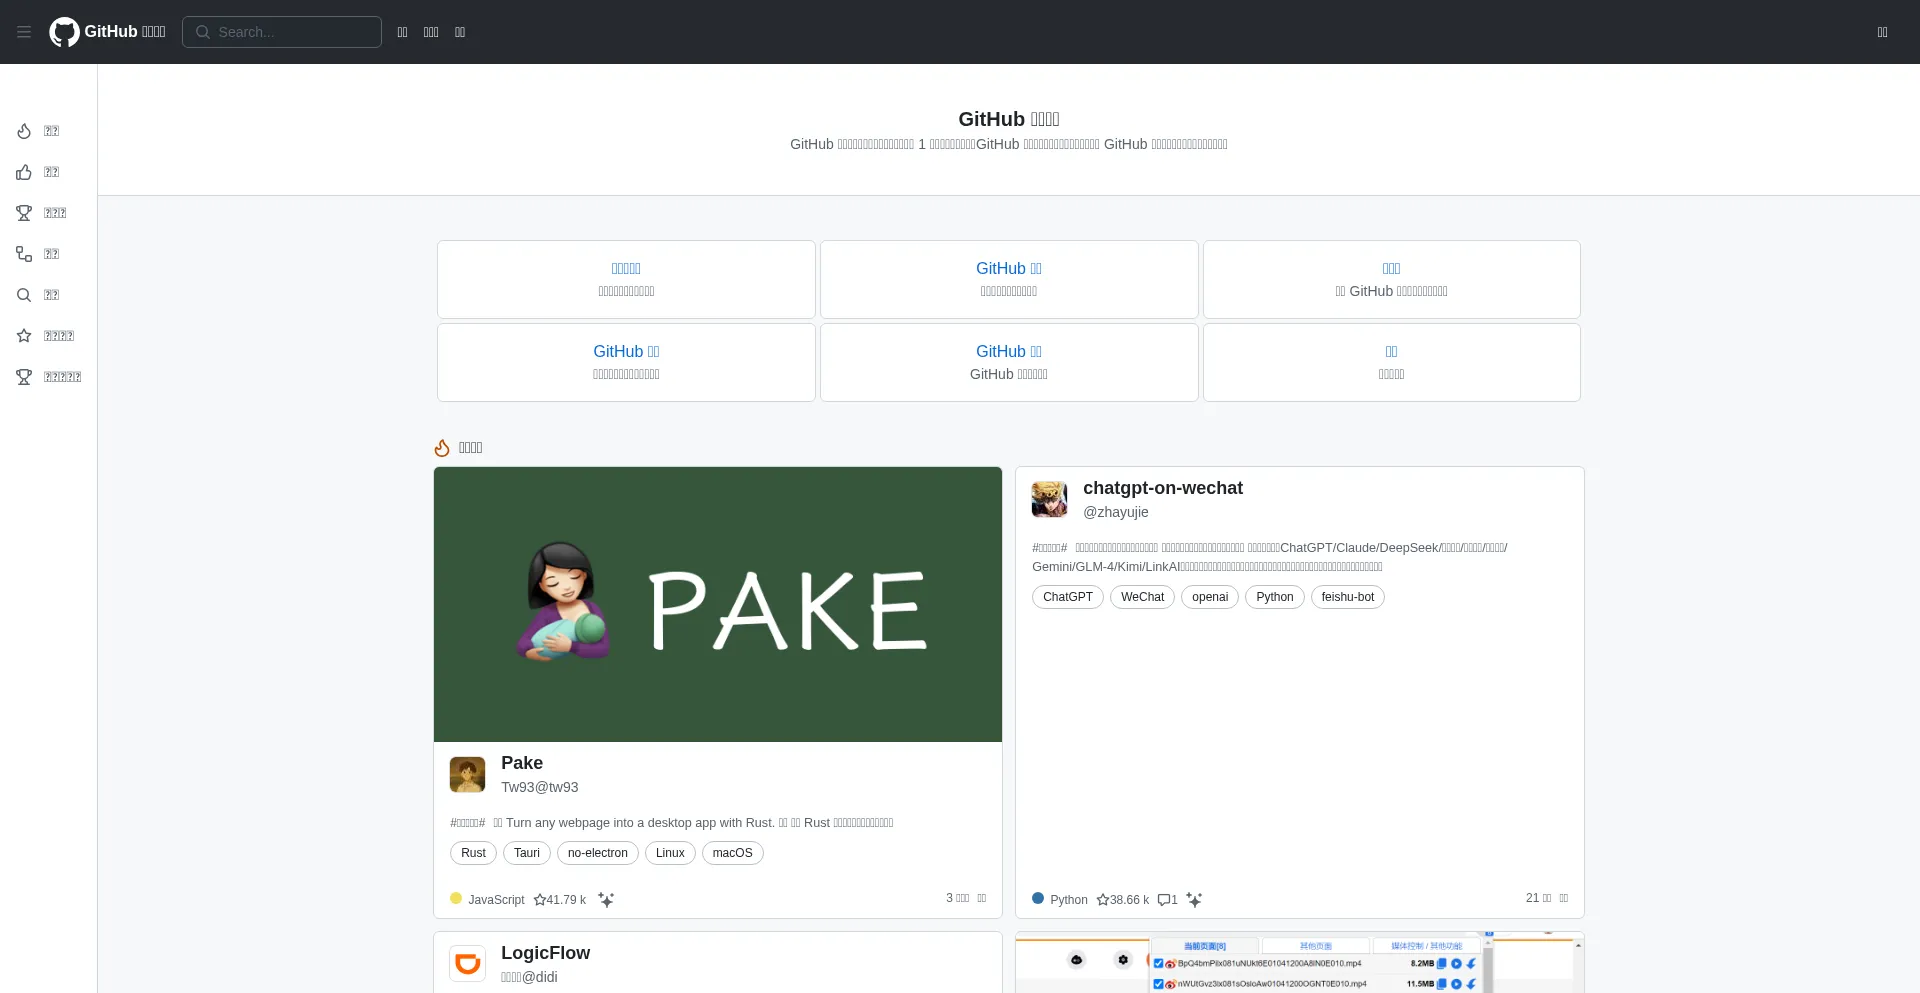Select the Rust tag
1920x993 pixels.
pyautogui.click(x=473, y=853)
